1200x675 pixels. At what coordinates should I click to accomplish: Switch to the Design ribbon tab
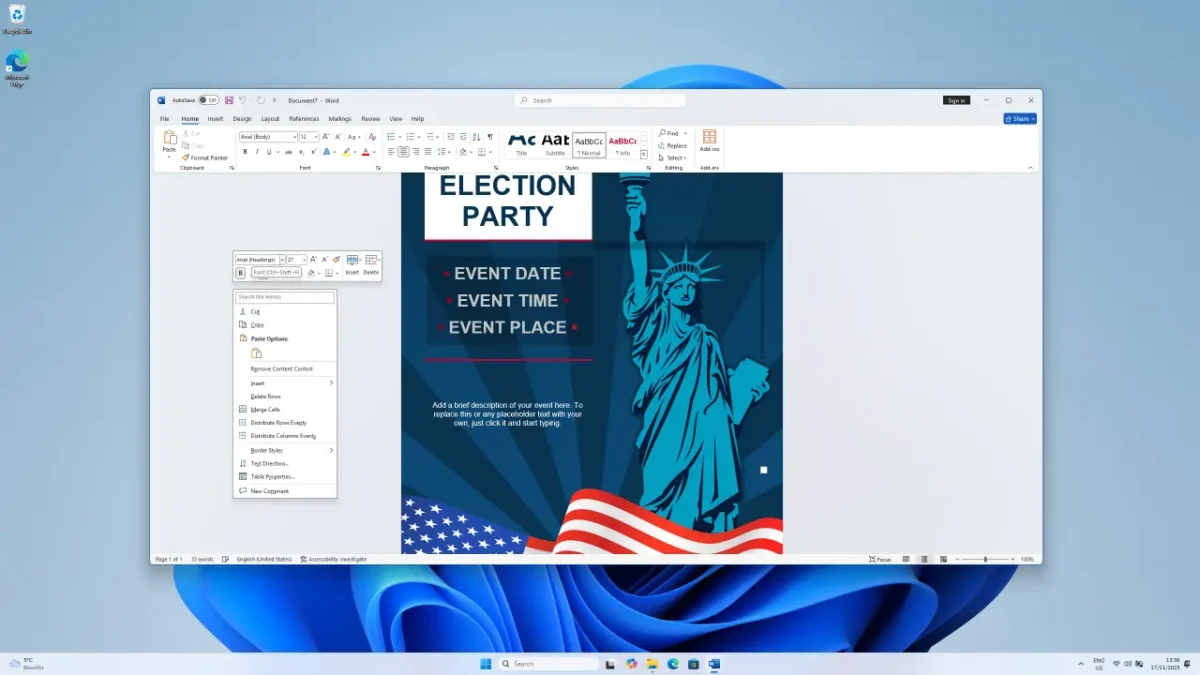pyautogui.click(x=242, y=118)
